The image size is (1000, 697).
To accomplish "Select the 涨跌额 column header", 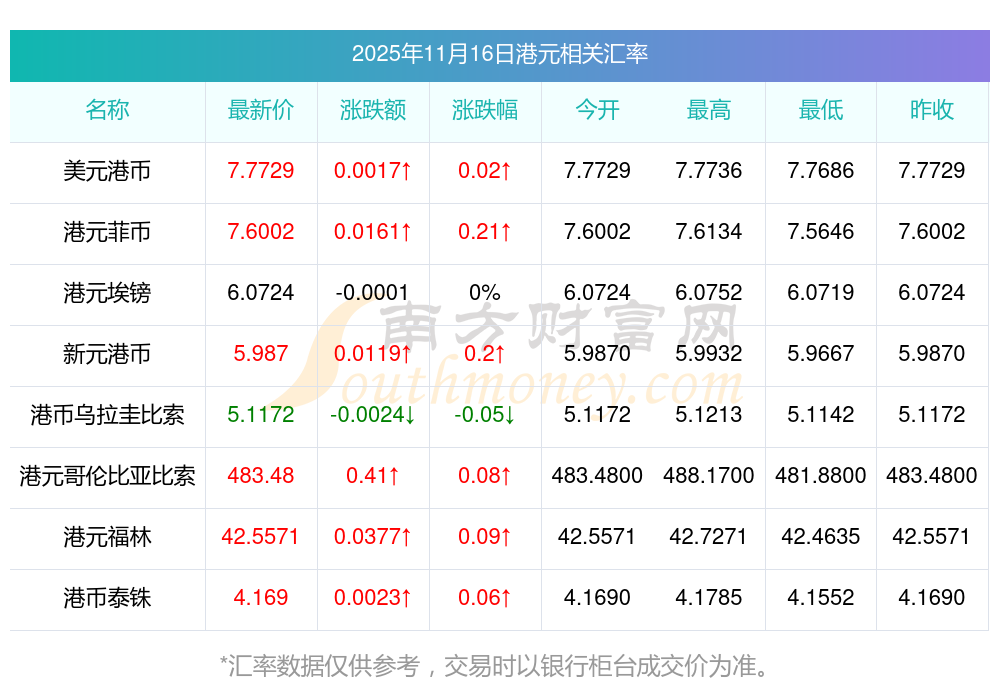I will pyautogui.click(x=372, y=110).
